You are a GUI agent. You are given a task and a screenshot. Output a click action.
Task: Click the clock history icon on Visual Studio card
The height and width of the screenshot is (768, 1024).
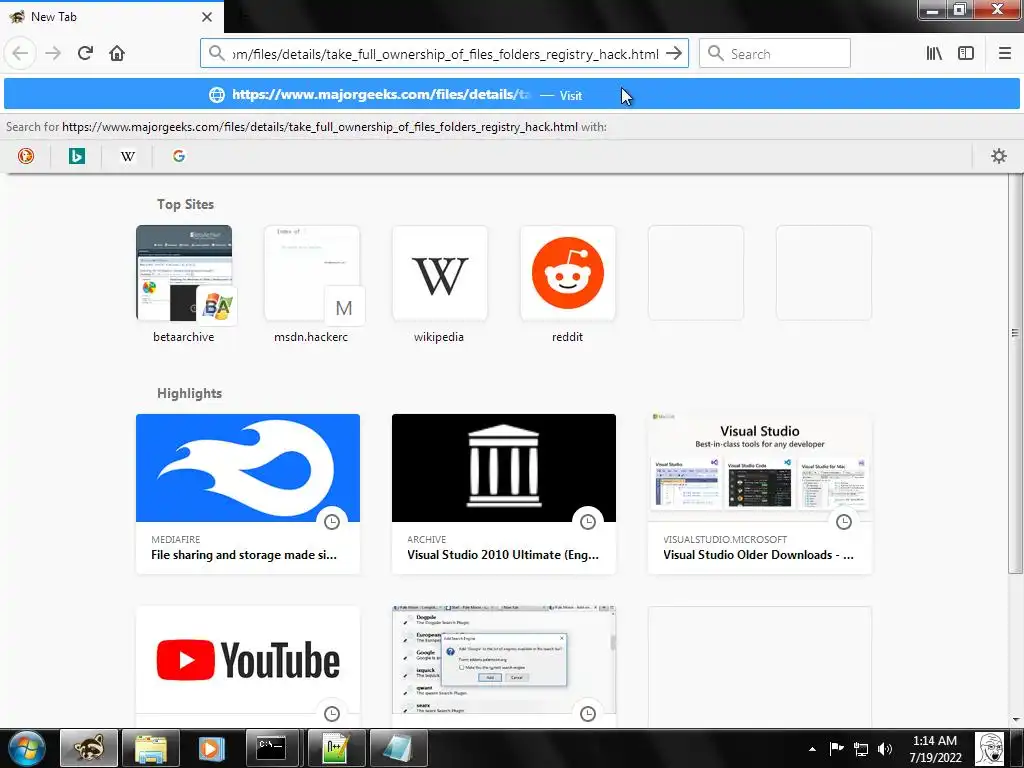click(x=844, y=522)
